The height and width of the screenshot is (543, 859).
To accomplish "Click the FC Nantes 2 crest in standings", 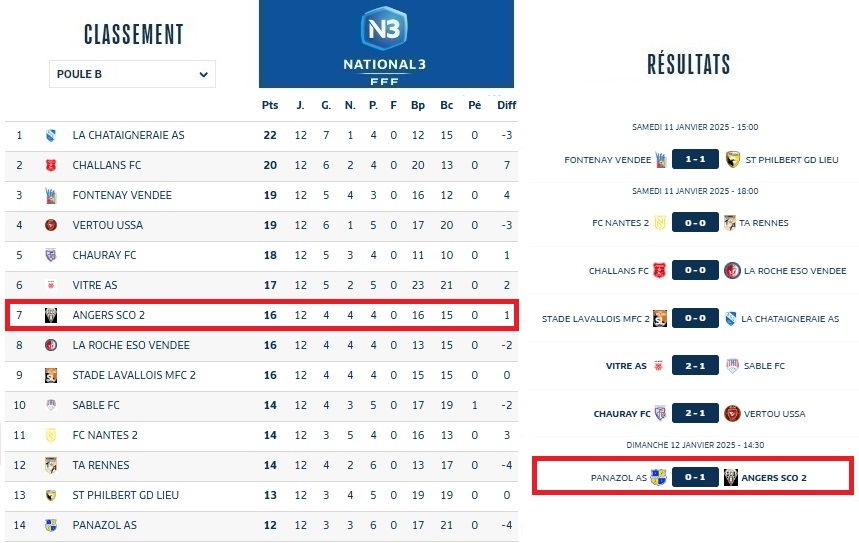I will click(50, 435).
